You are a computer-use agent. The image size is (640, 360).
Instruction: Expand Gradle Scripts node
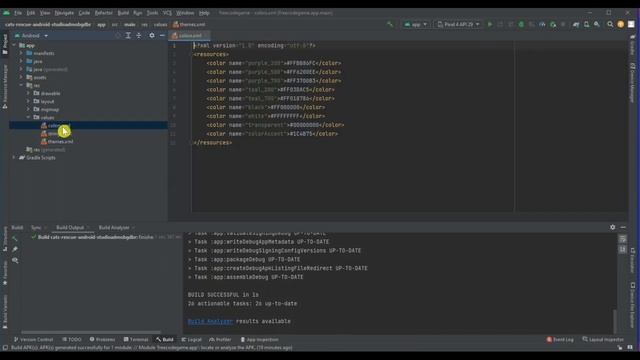(14, 158)
